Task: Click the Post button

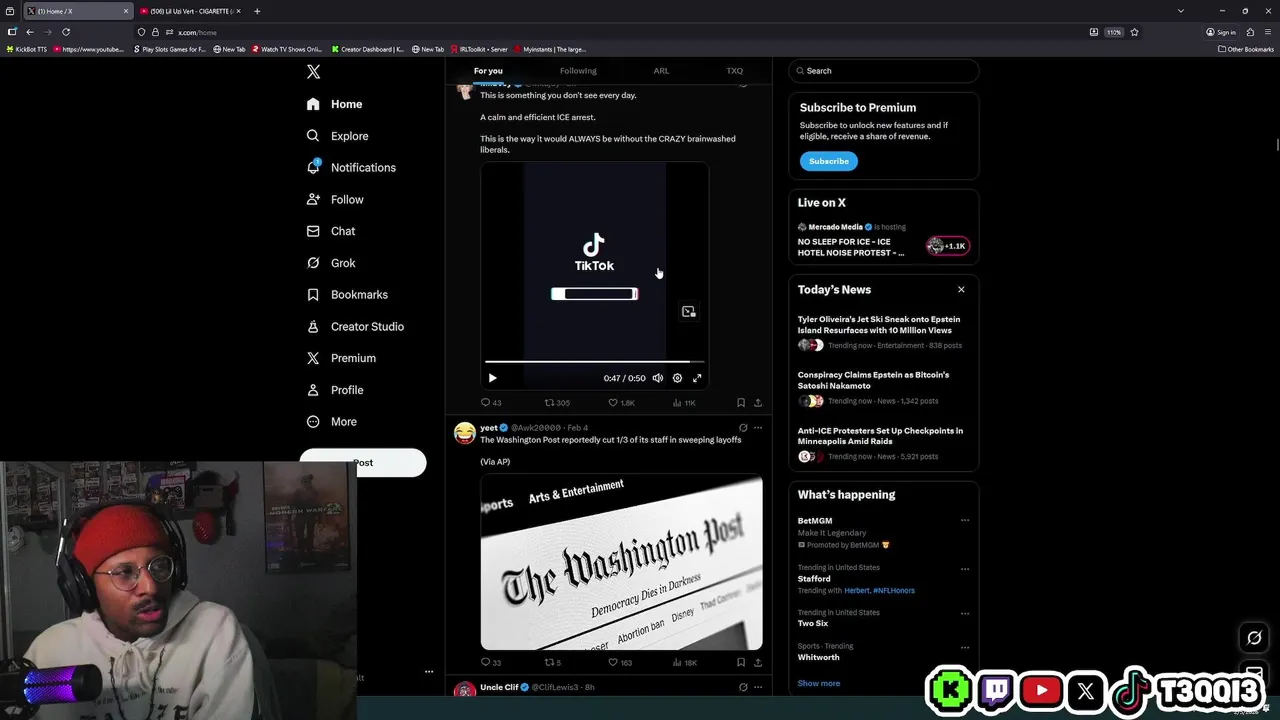Action: click(x=363, y=462)
